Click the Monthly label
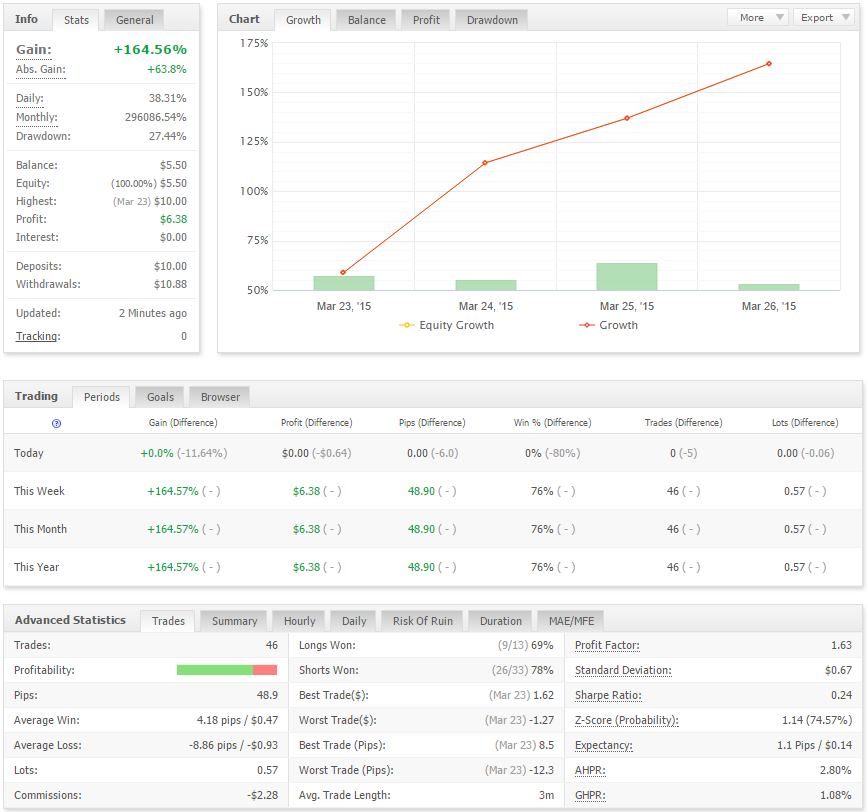The image size is (867, 812). [36, 117]
